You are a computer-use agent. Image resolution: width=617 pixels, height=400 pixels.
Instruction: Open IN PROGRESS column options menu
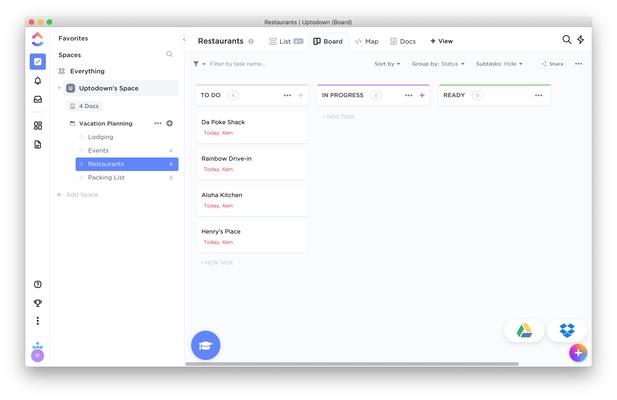coord(409,95)
